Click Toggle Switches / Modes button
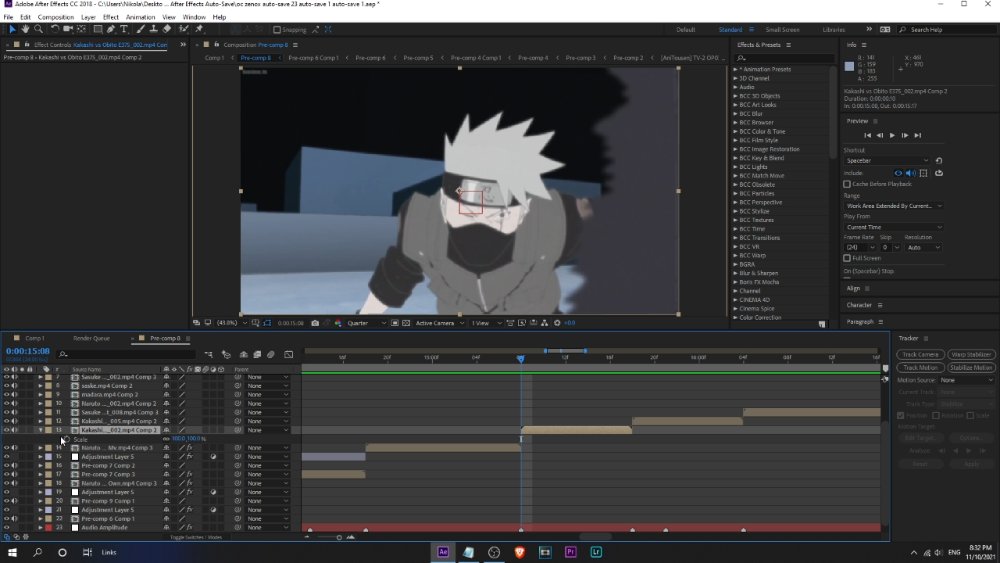Screen dimensions: 1000x563 coord(196,537)
